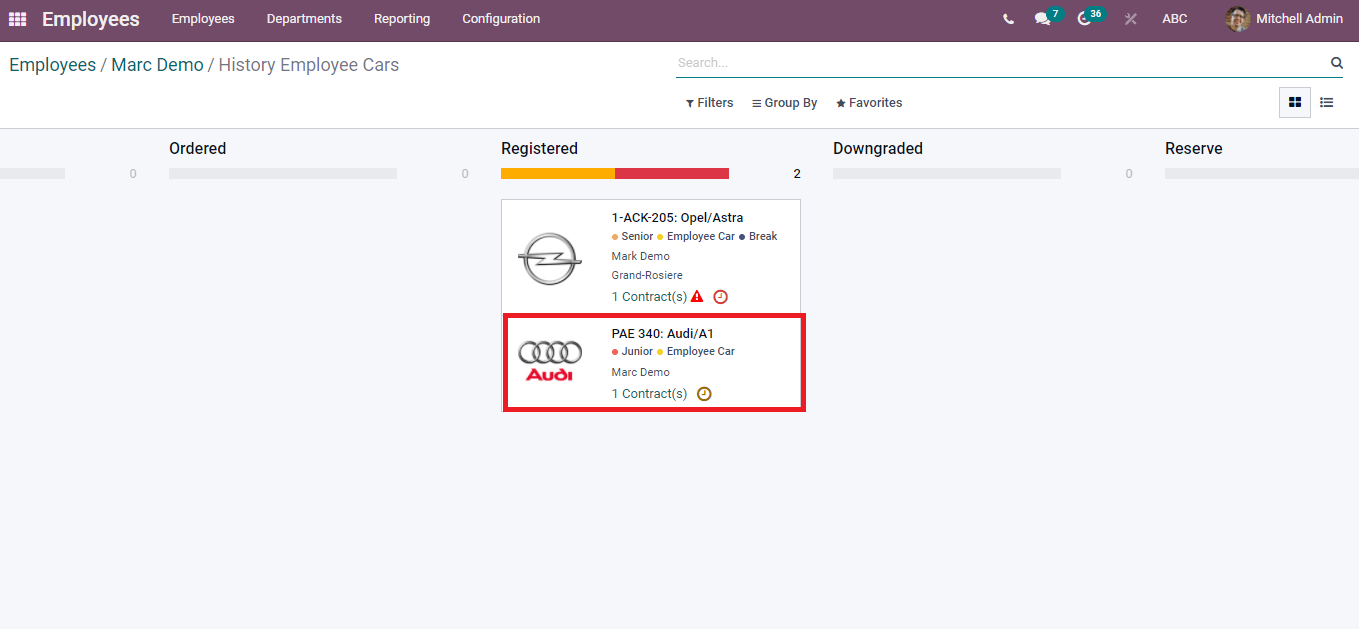This screenshot has height=629, width=1359.
Task: Open the Reporting menu
Action: coord(402,19)
